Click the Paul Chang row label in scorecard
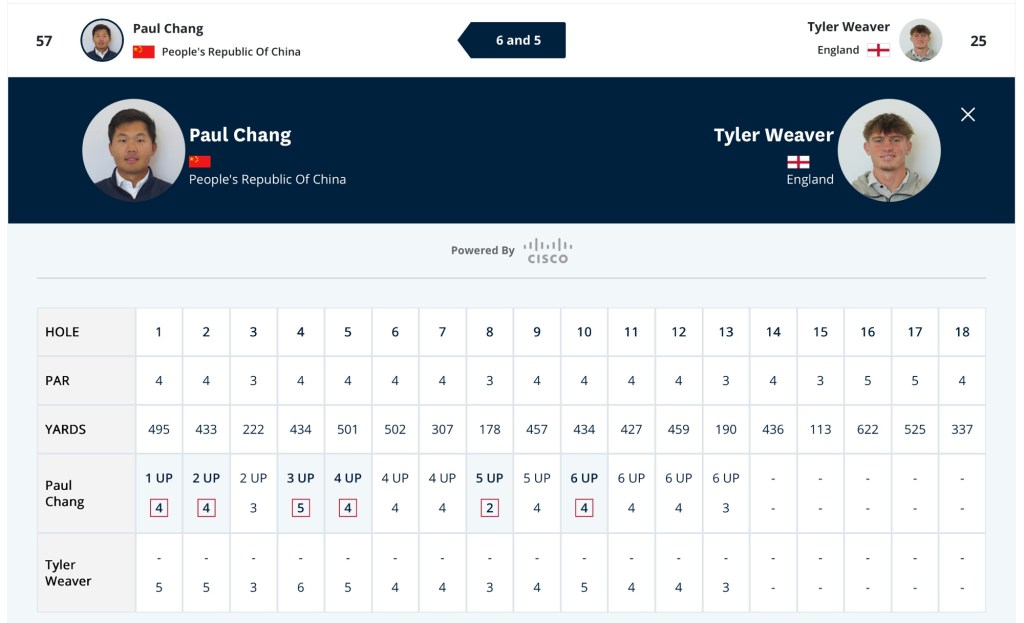The image size is (1024, 623). point(65,493)
